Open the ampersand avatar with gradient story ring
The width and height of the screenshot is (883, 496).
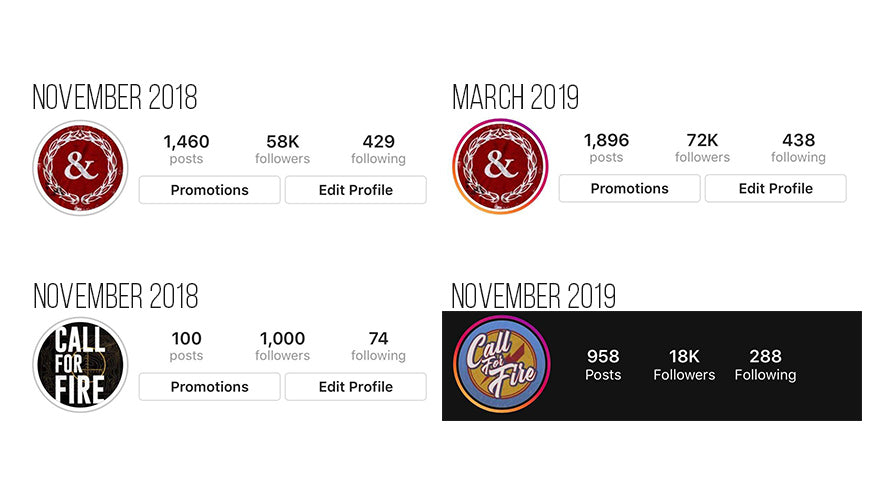[500, 167]
